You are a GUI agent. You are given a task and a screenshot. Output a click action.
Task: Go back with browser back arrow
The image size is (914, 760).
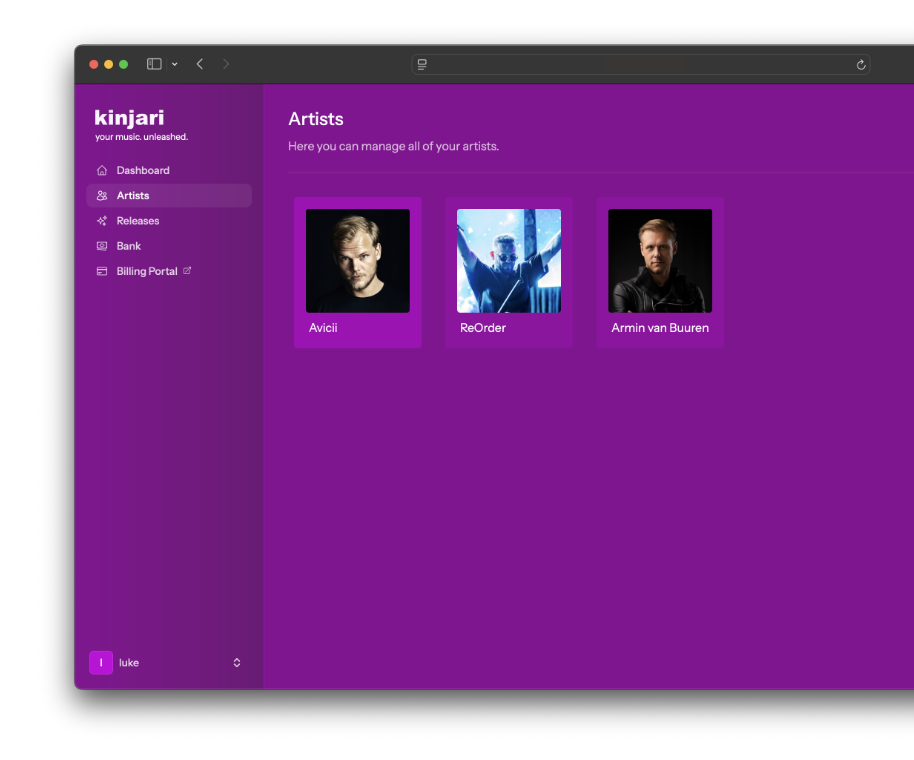click(x=200, y=64)
